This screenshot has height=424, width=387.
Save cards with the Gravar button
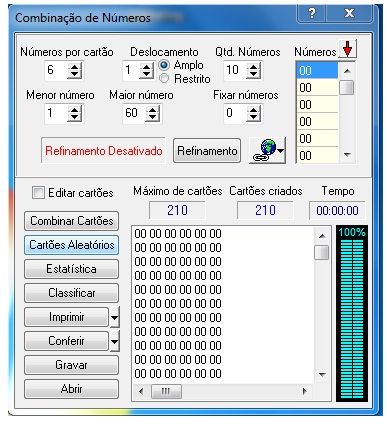coord(71,365)
